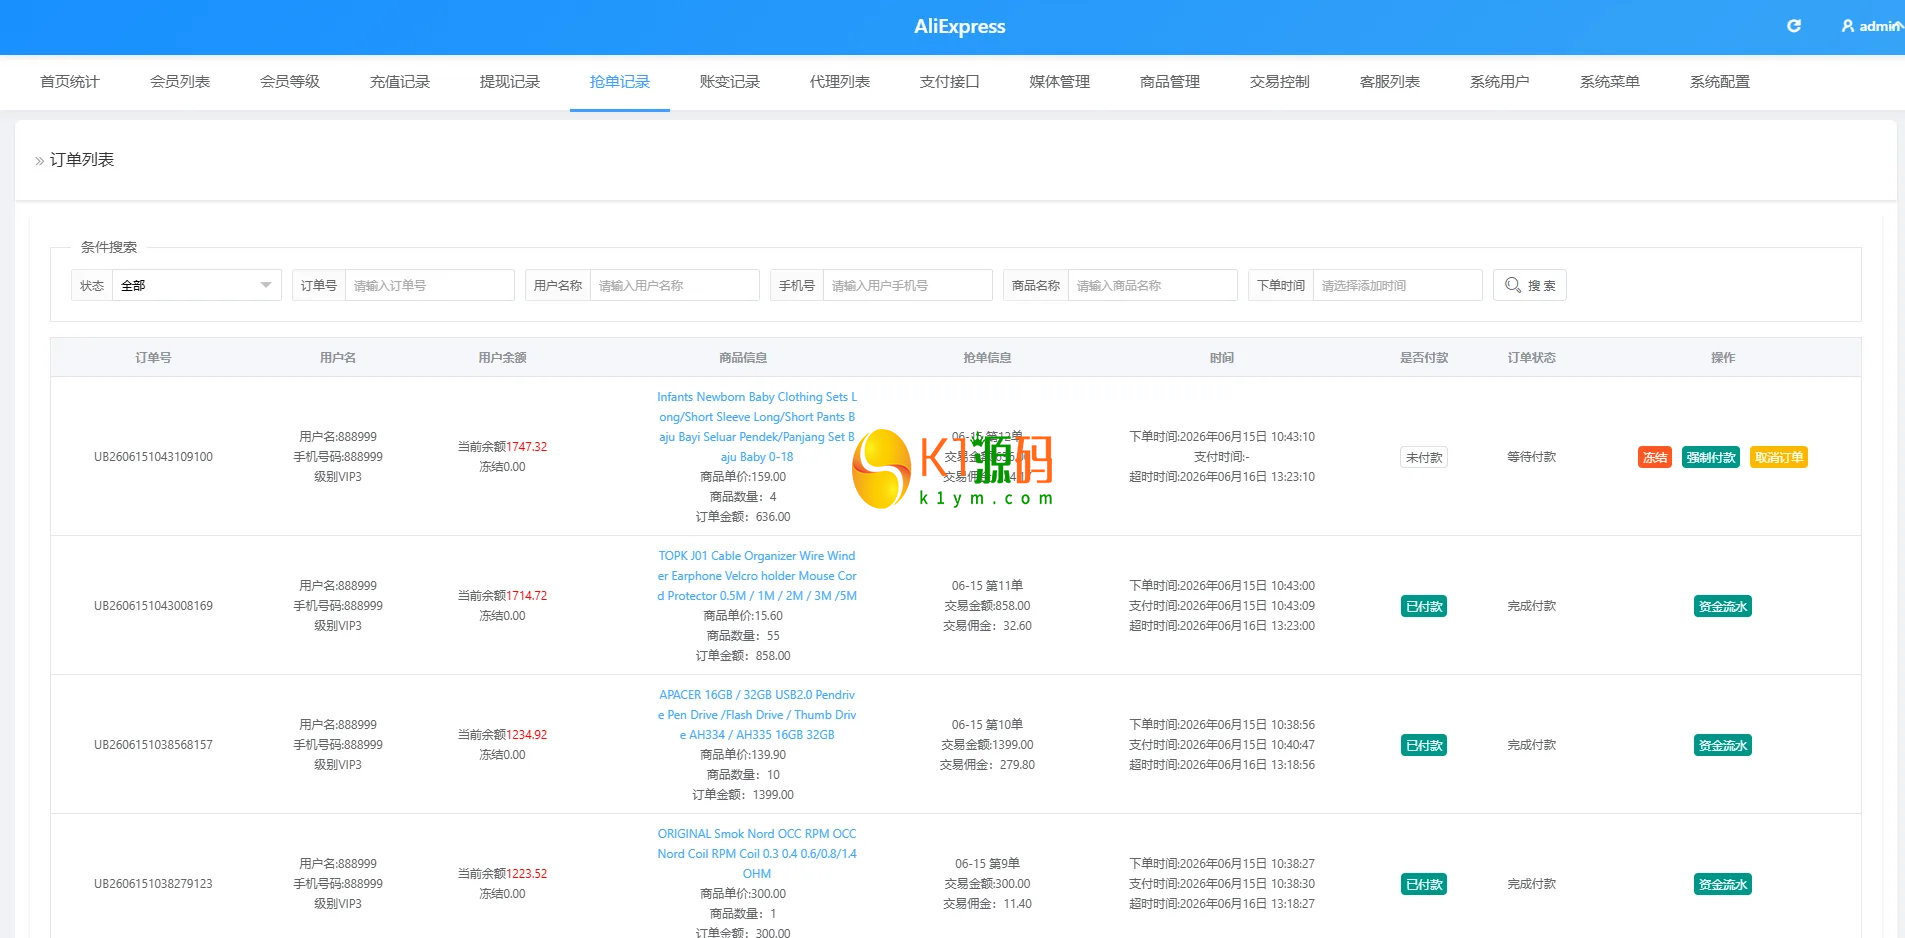1905x938 pixels.
Task: Click 资金流水 for order UB2606151043008169
Action: (x=1723, y=606)
